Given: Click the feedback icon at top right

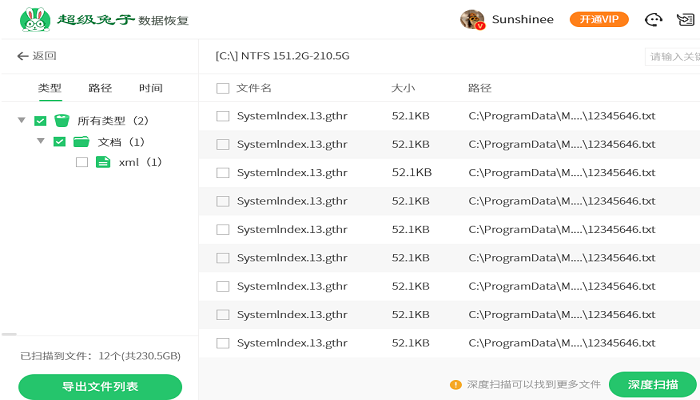Looking at the screenshot, I should pyautogui.click(x=686, y=19).
